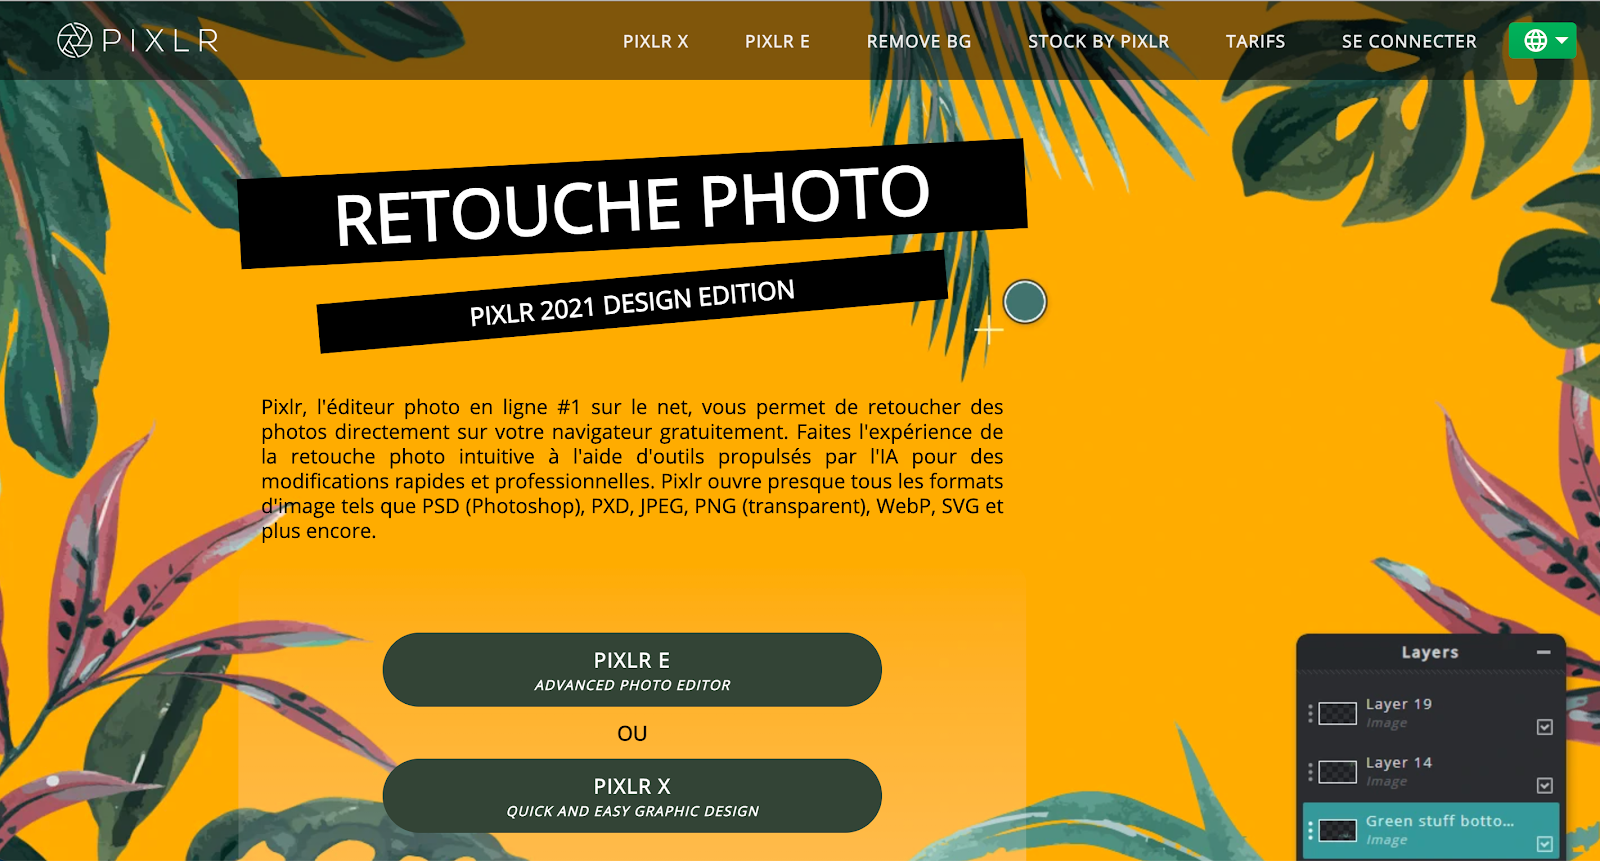This screenshot has width=1600, height=861.
Task: Open the PIXLR X navigation item
Action: (x=655, y=42)
